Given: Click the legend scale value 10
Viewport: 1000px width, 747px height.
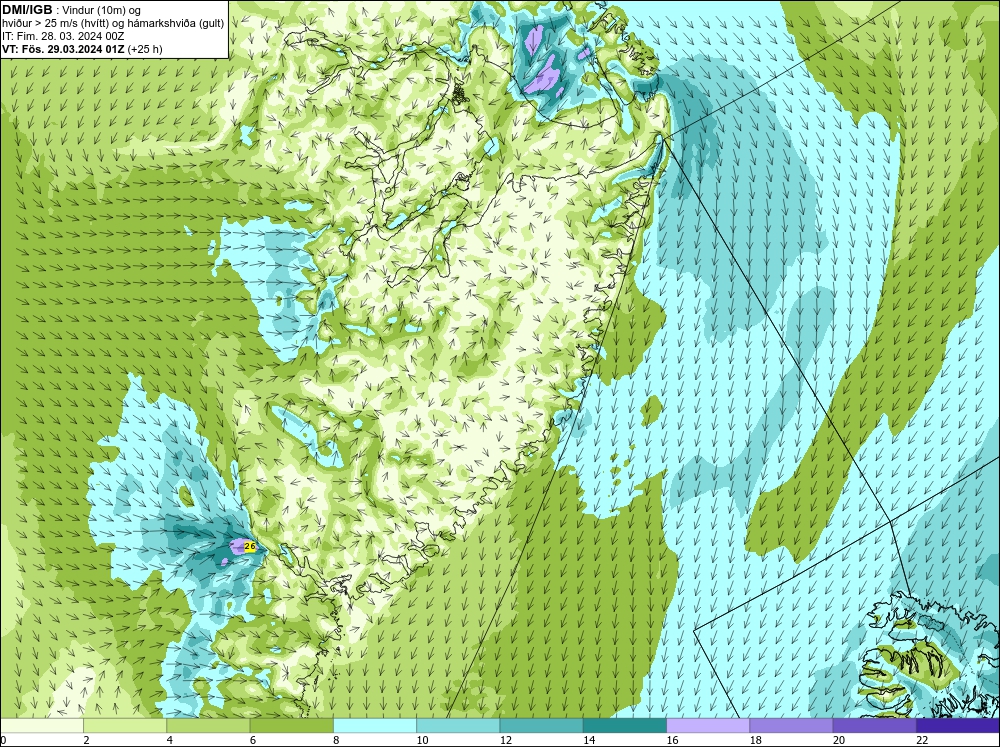Looking at the screenshot, I should pyautogui.click(x=422, y=740).
